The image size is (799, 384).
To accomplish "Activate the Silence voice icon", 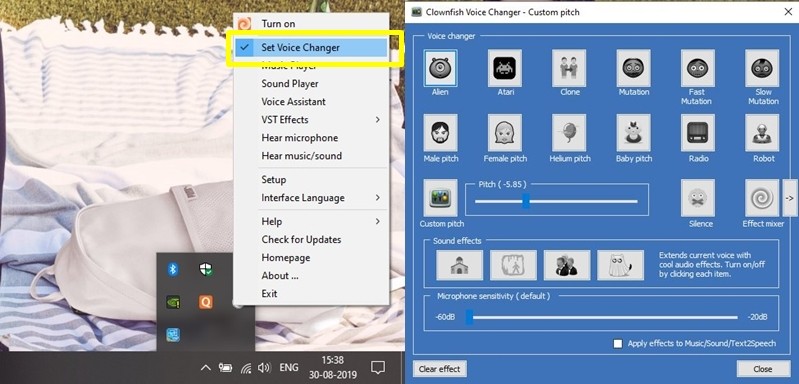I will coord(698,198).
